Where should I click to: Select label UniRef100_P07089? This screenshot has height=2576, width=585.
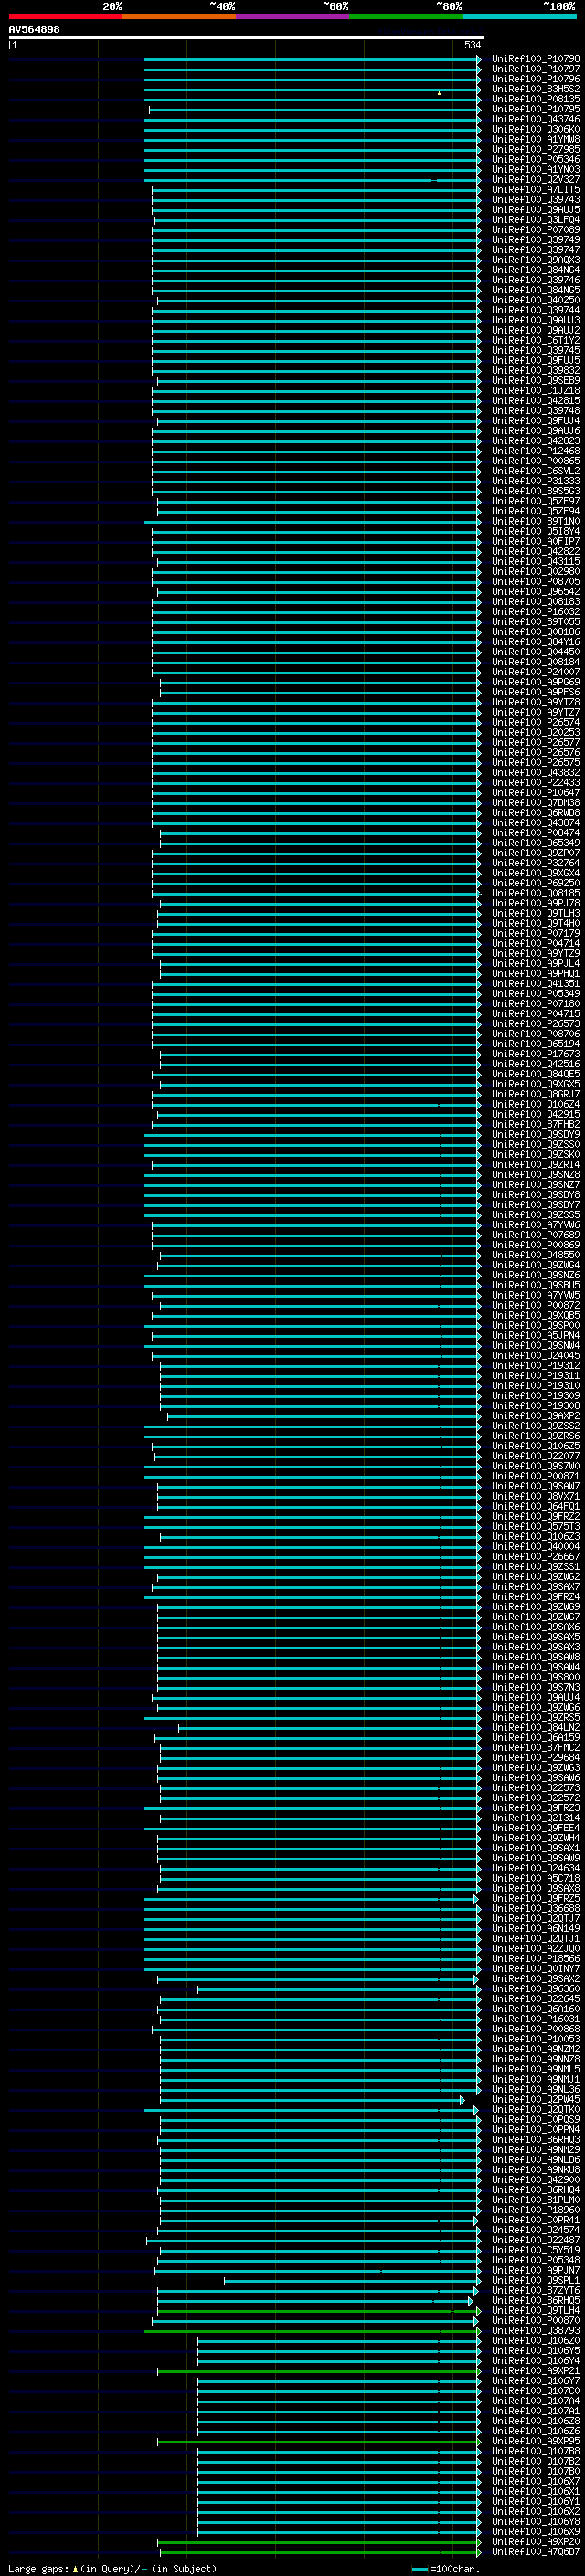coord(536,230)
